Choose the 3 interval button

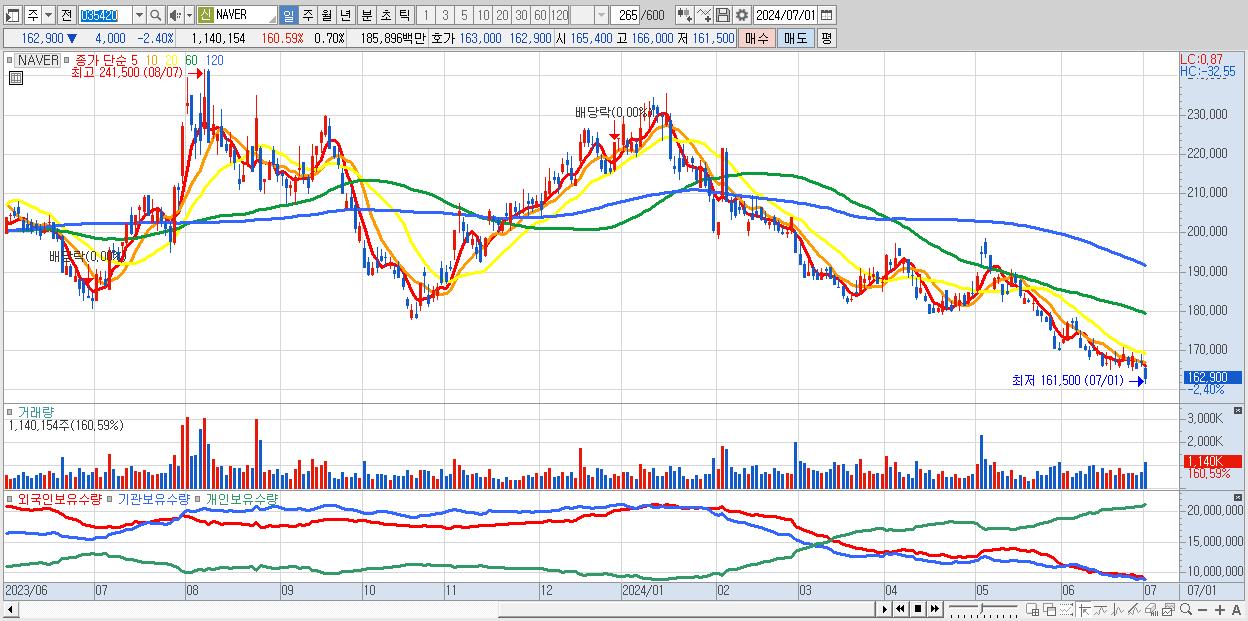click(445, 15)
